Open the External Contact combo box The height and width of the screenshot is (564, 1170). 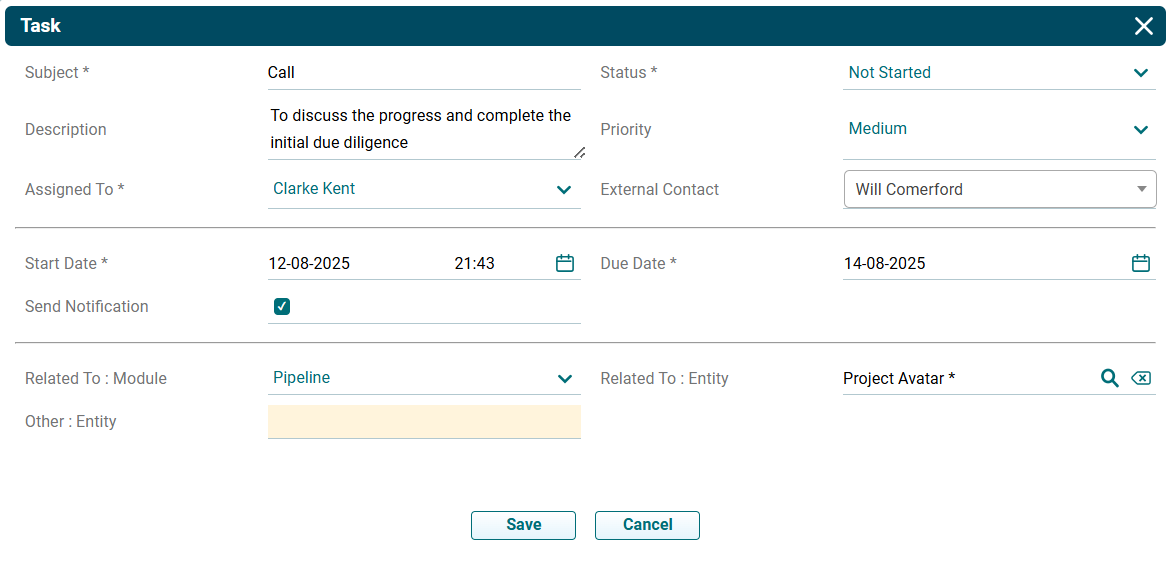point(1000,189)
